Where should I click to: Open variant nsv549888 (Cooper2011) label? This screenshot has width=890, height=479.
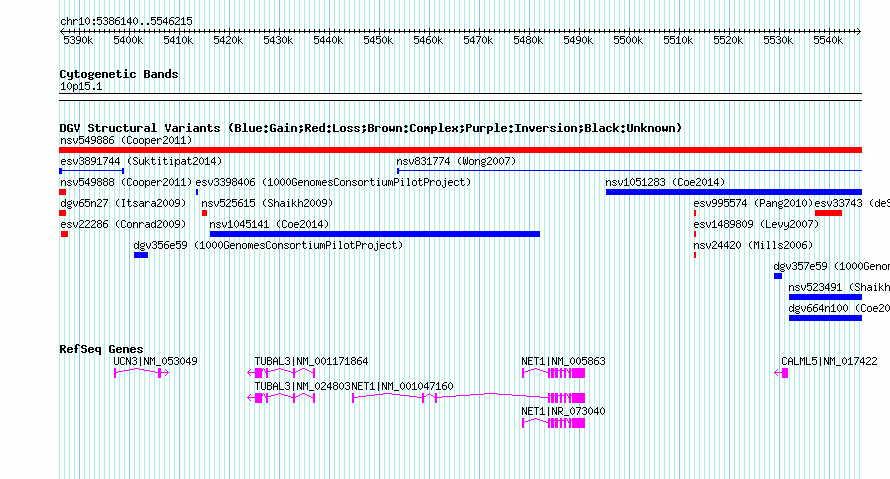tap(126, 182)
